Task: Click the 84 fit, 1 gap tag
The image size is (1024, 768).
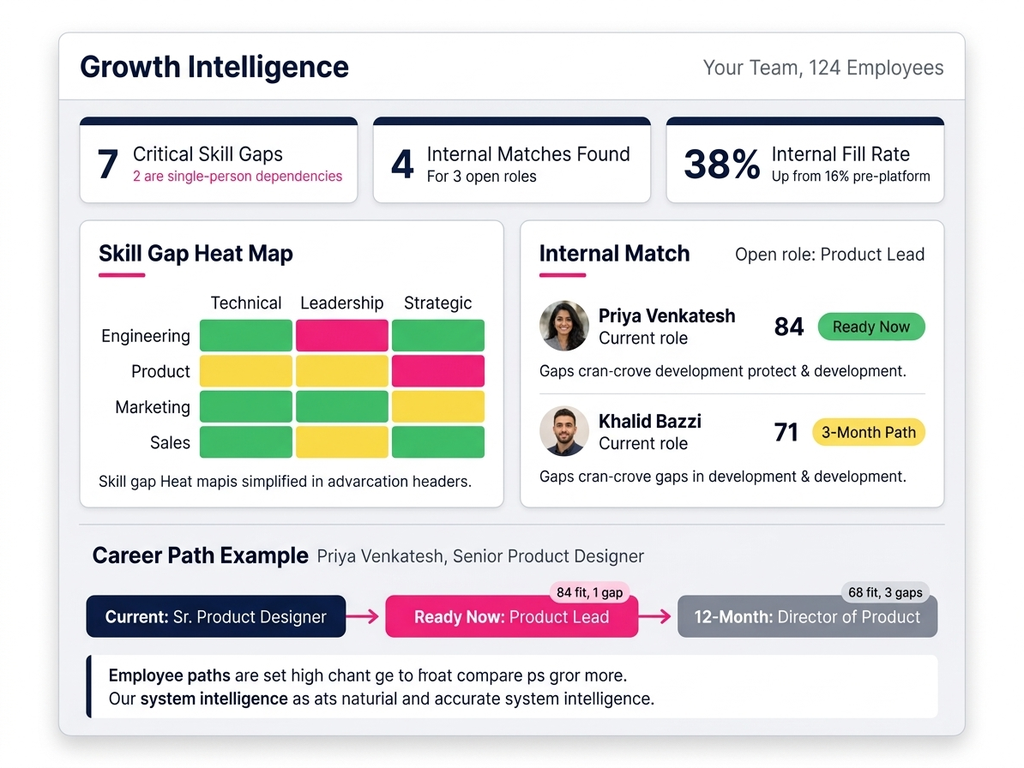Action: point(590,593)
